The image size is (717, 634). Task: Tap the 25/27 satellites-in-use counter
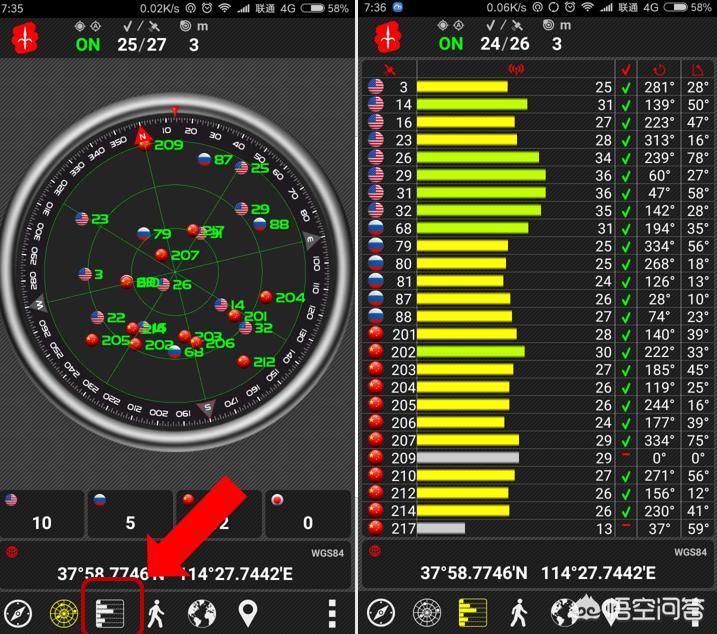(x=141, y=45)
